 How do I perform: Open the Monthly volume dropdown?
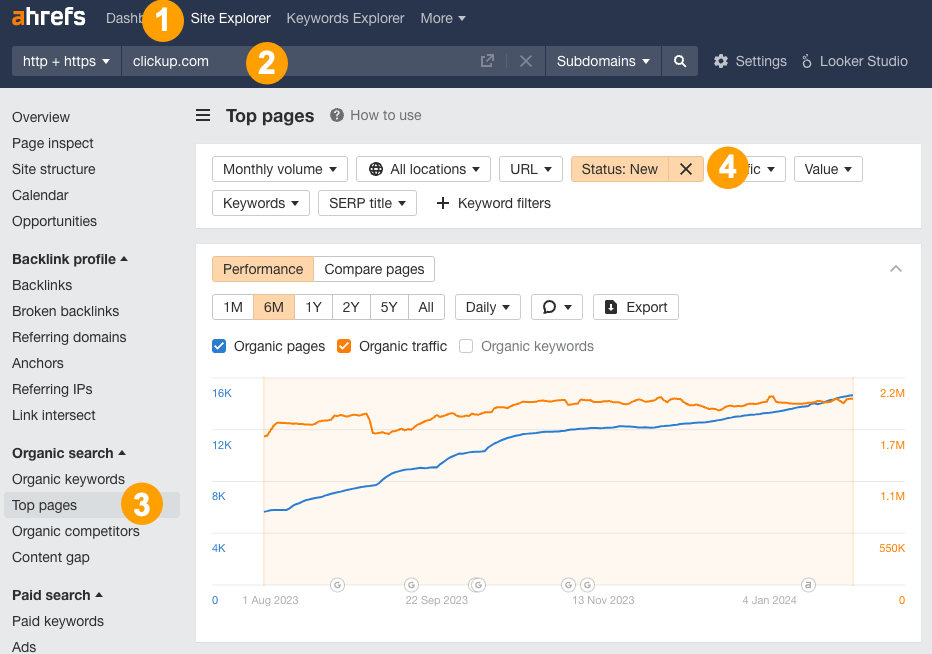279,168
